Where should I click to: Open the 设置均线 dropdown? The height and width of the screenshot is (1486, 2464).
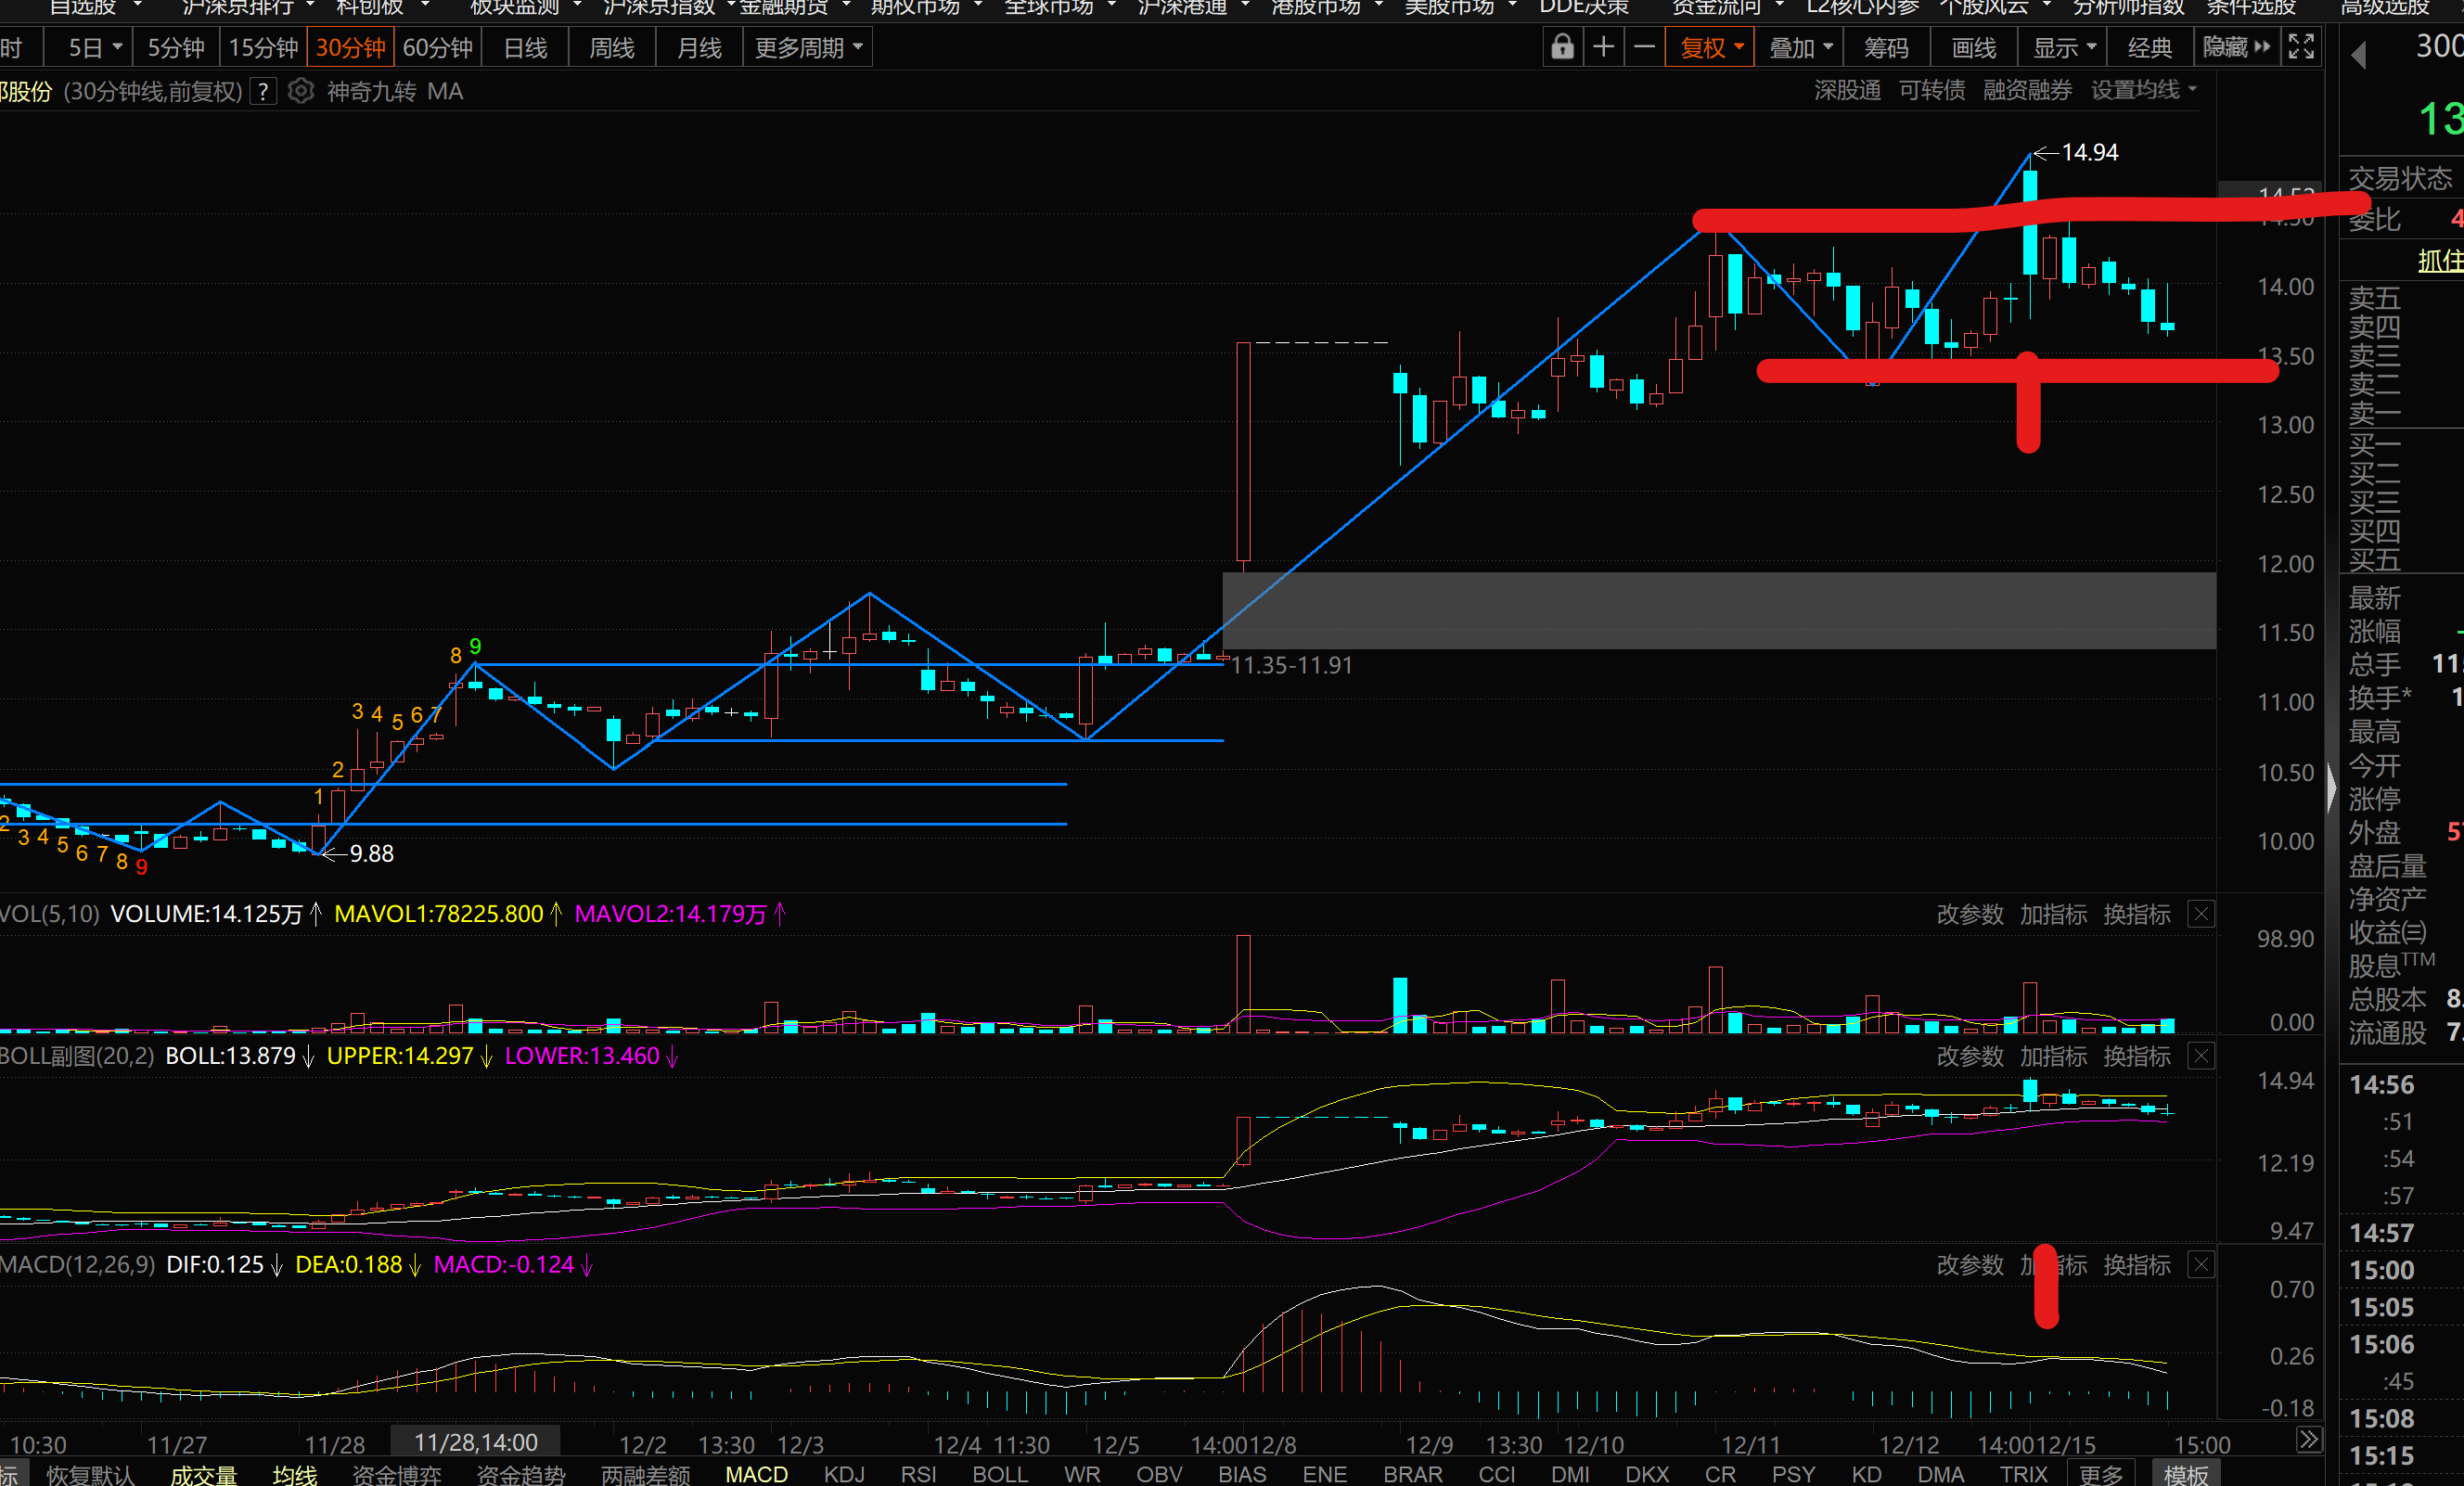[x=2143, y=90]
